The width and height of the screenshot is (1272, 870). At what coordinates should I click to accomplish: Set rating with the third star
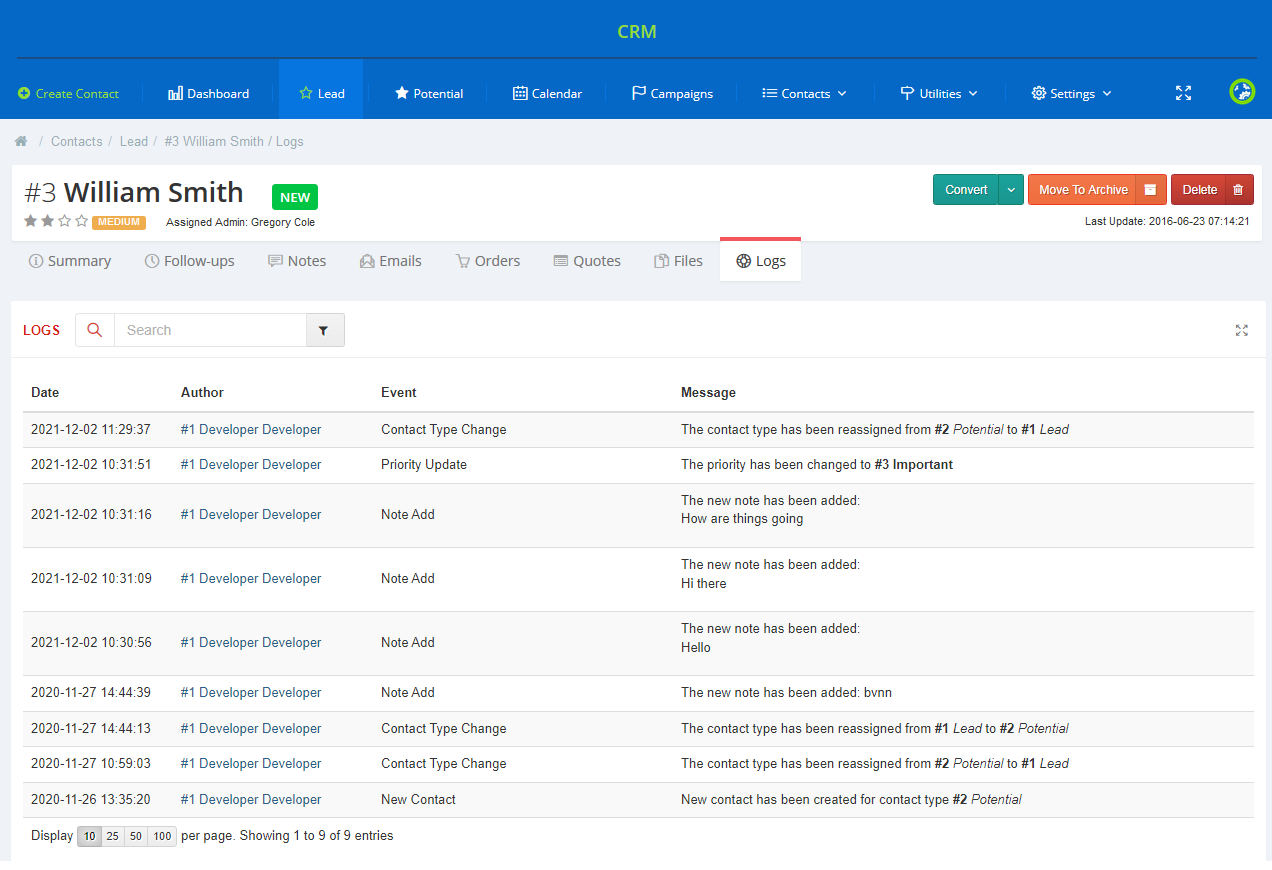65,221
